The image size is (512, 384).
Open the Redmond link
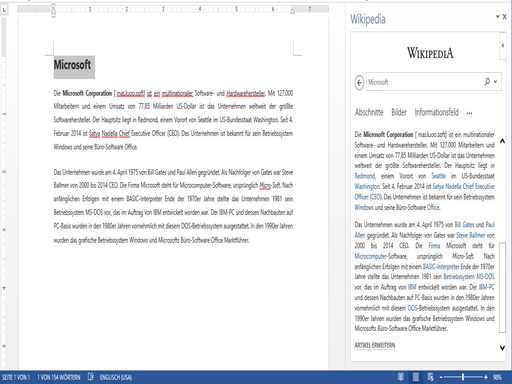[x=365, y=176]
